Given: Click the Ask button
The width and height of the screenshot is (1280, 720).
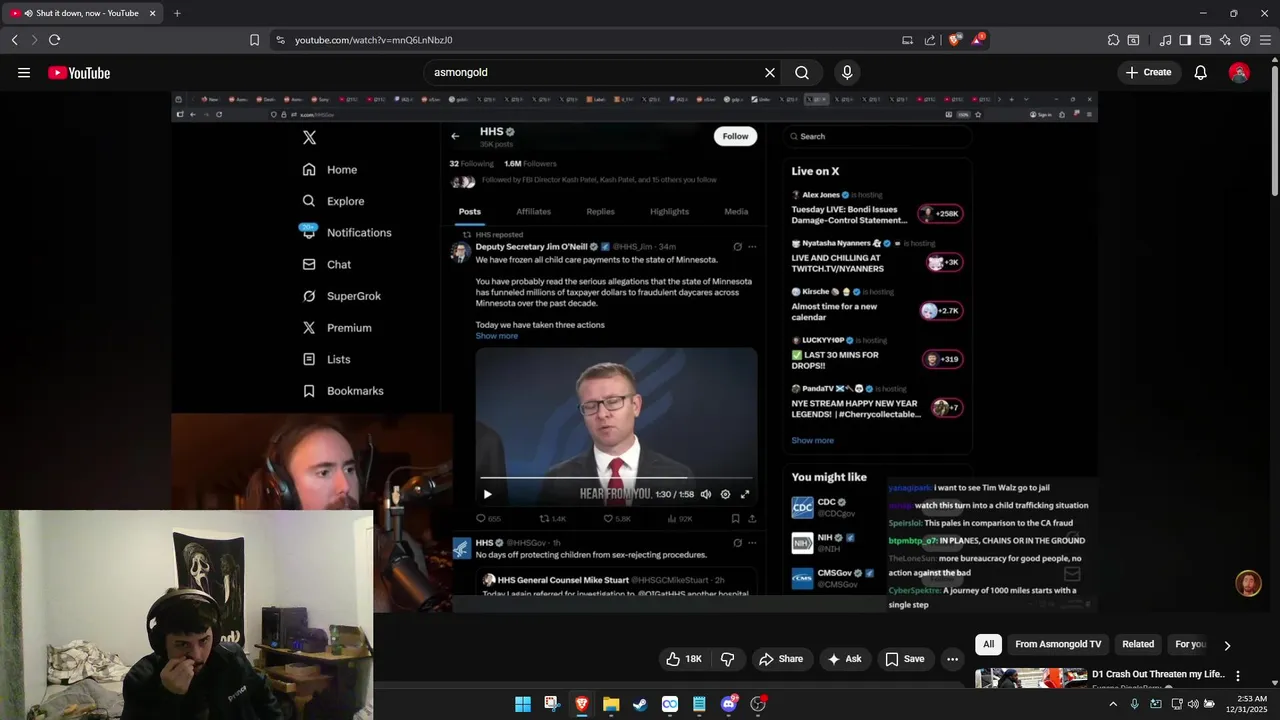Looking at the screenshot, I should coord(845,659).
